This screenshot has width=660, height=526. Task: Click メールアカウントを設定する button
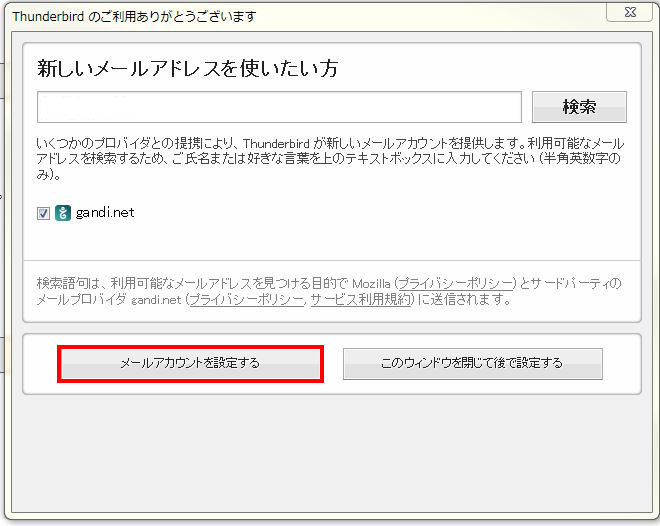tap(190, 364)
